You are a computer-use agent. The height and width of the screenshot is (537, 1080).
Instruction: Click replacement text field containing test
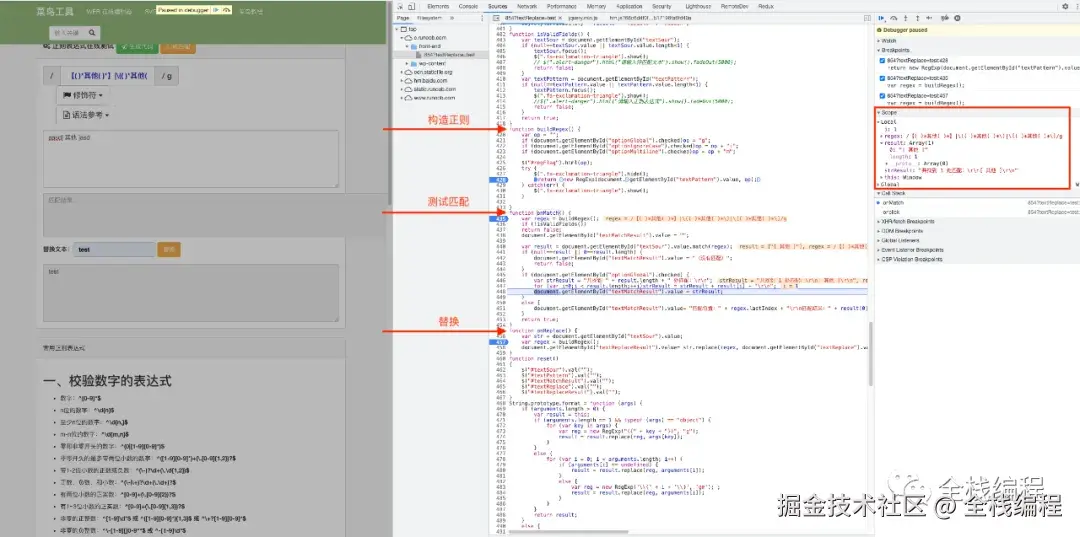pos(114,249)
